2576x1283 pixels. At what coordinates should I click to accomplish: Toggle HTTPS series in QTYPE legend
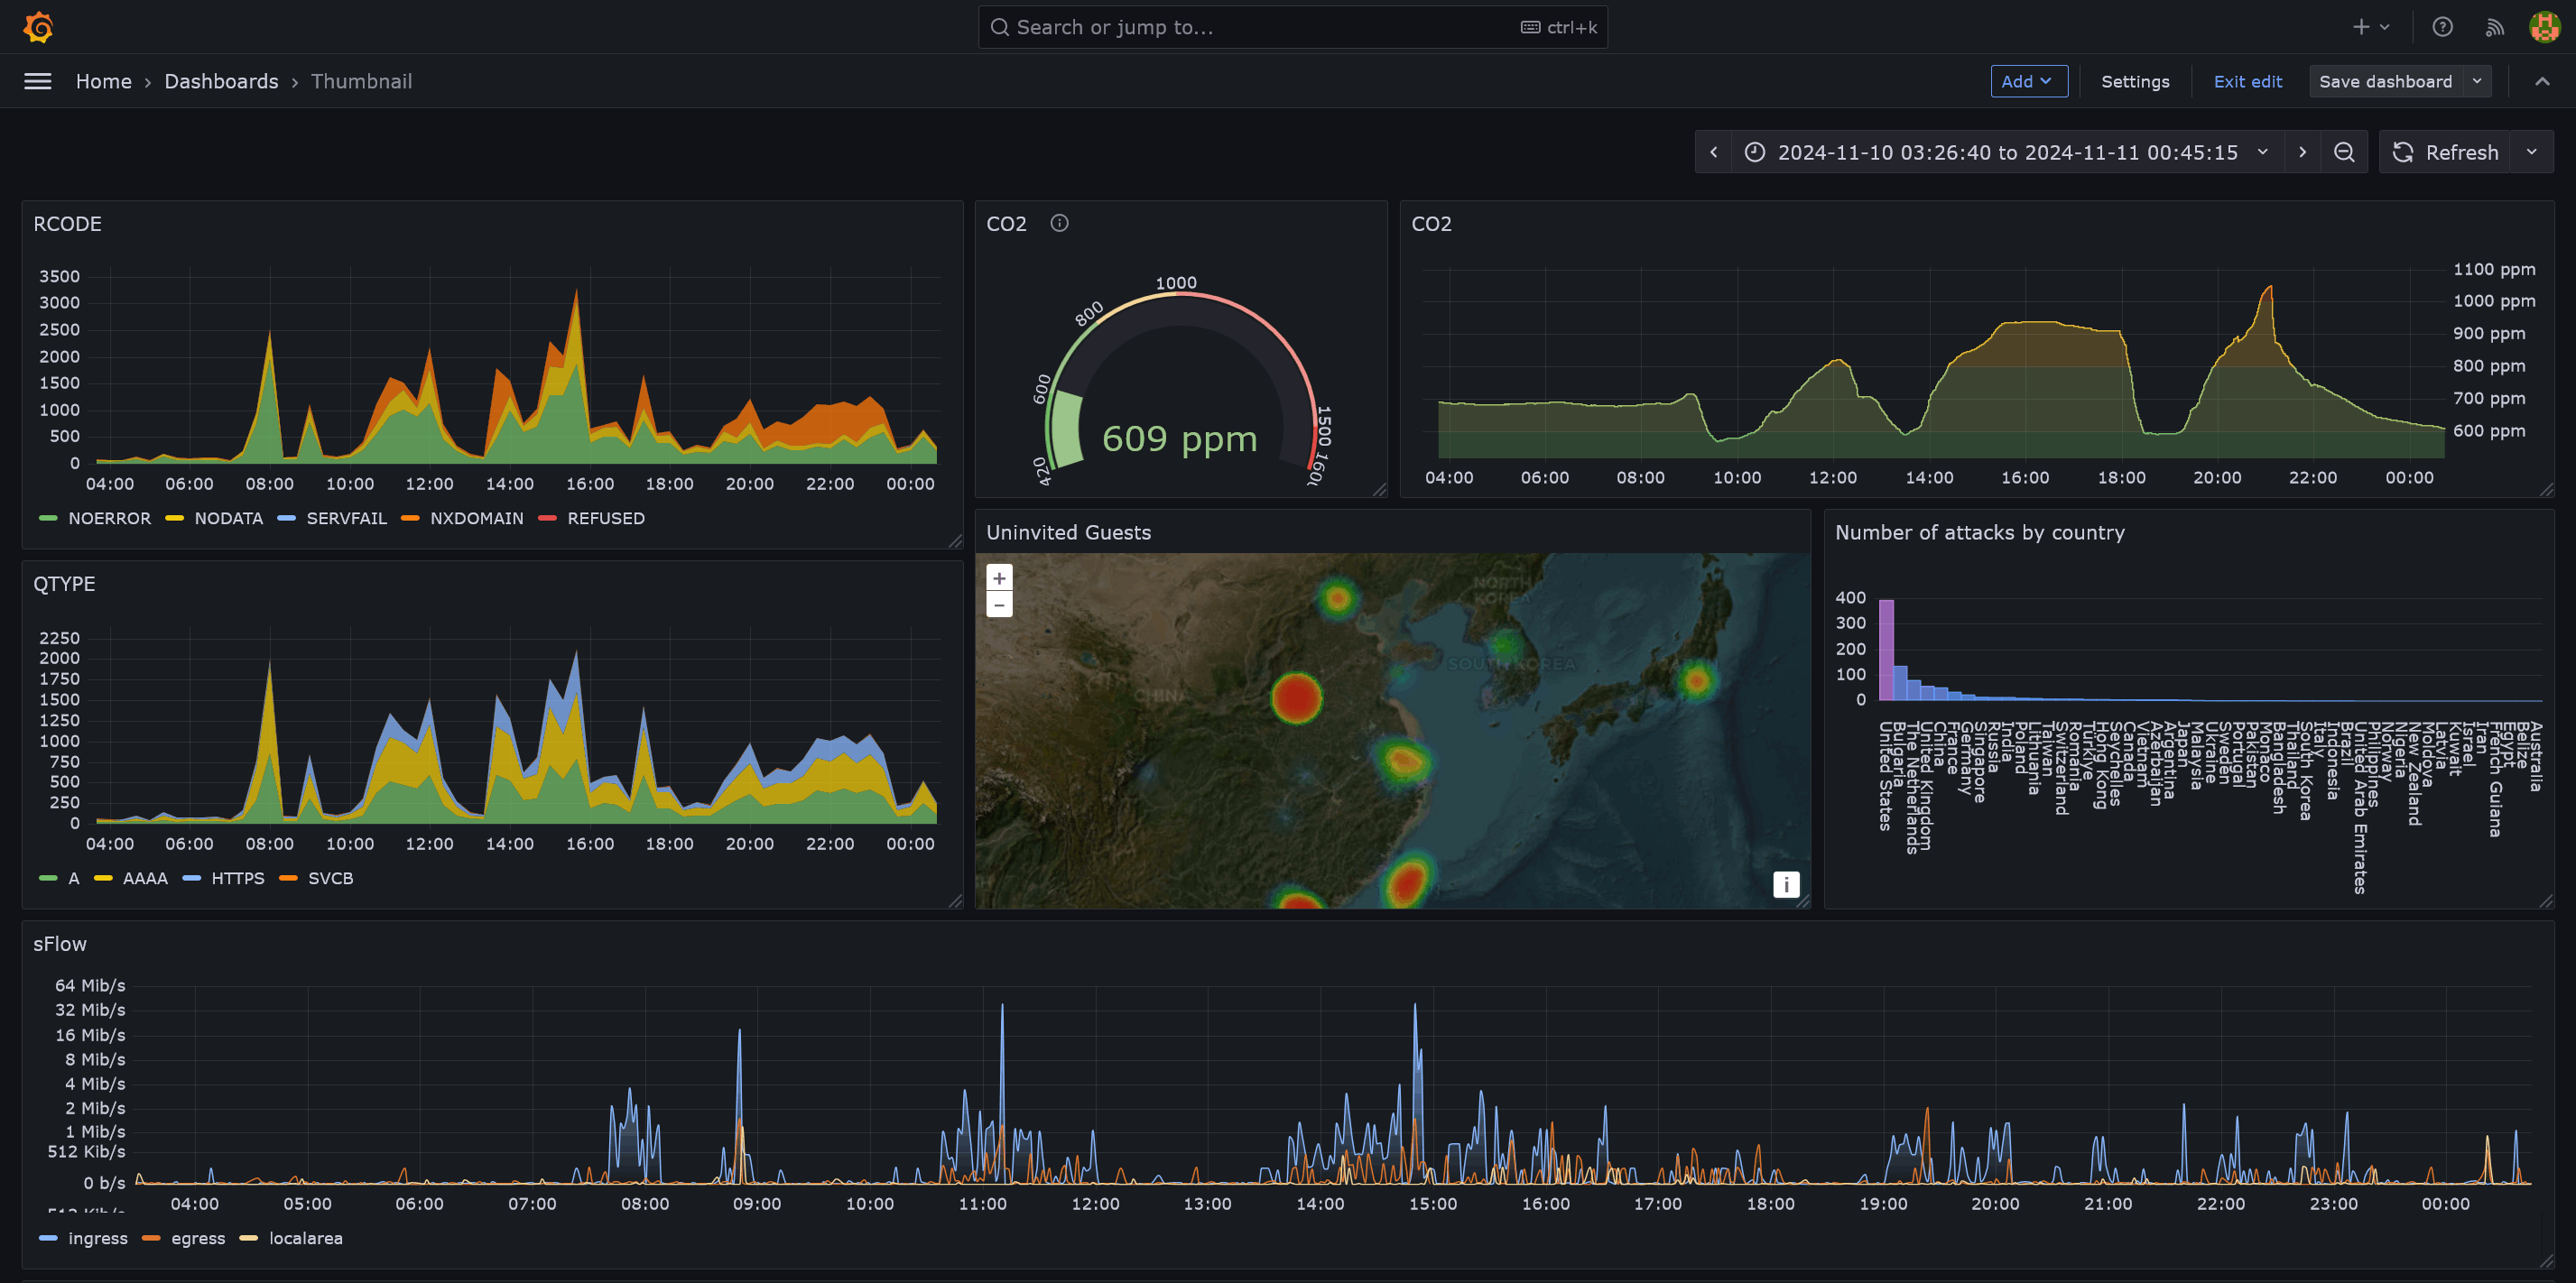[237, 878]
